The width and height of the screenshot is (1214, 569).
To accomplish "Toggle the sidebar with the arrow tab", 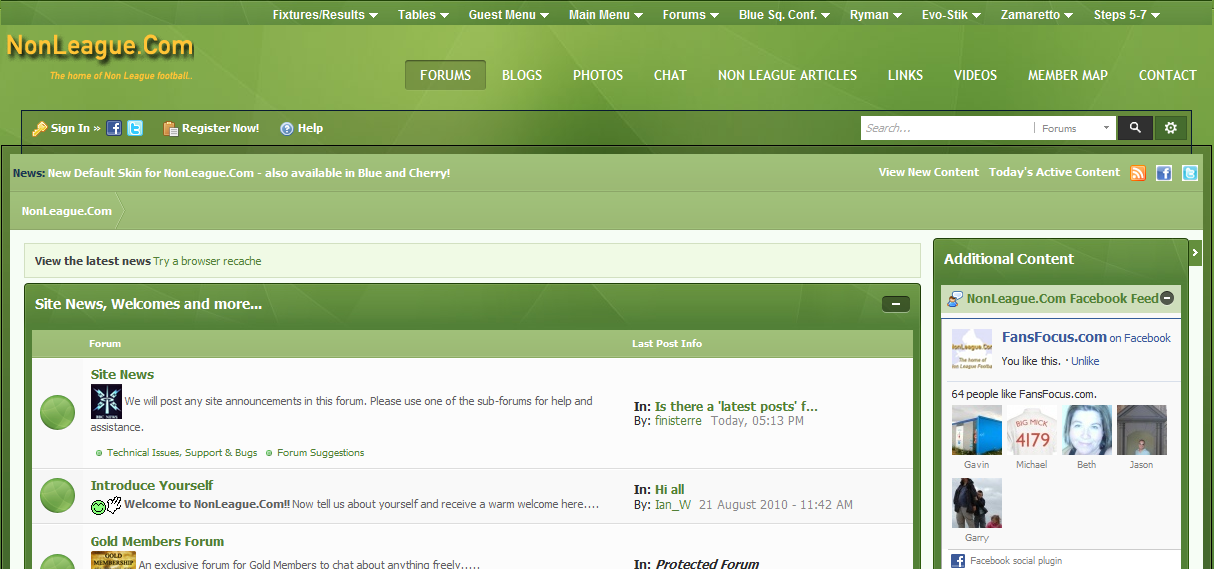I will 1195,254.
